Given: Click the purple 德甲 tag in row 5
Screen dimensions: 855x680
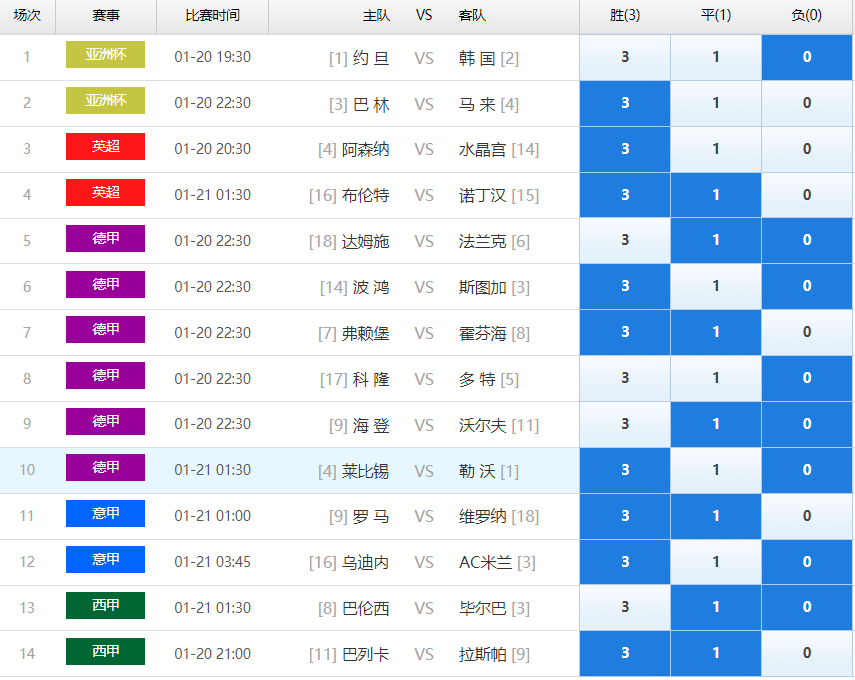Looking at the screenshot, I should [105, 238].
